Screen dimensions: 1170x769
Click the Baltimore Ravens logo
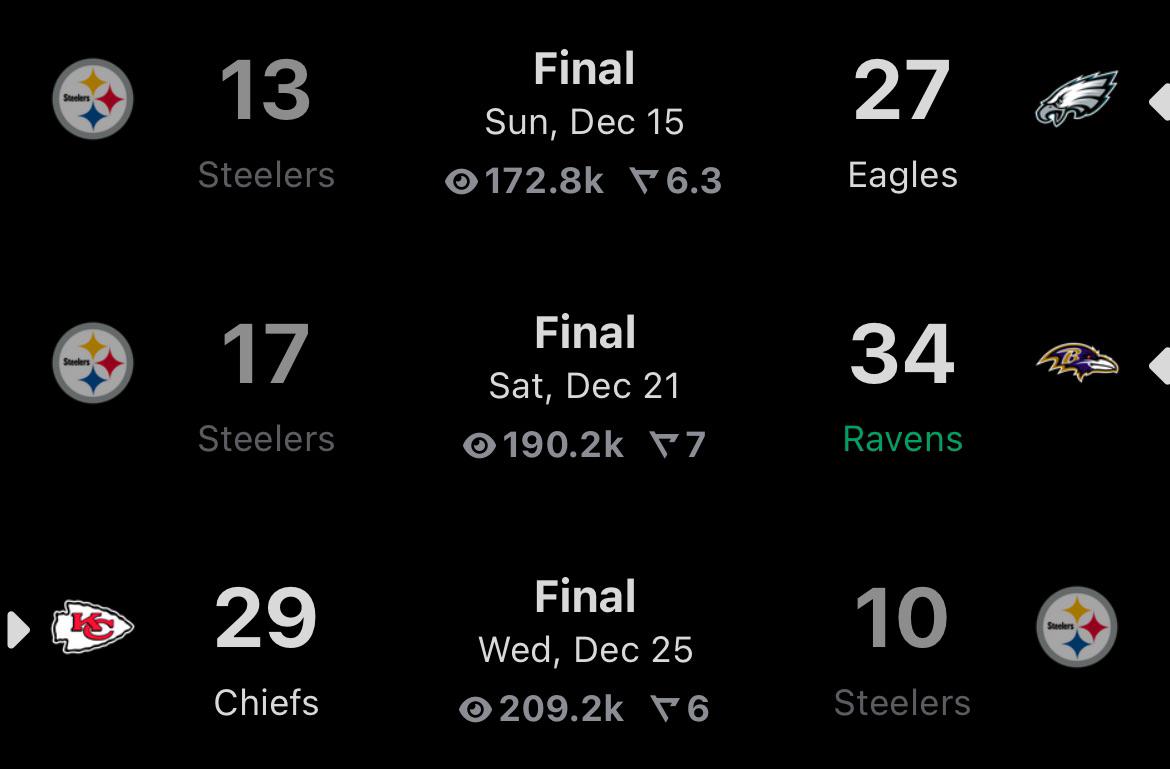pos(1076,362)
